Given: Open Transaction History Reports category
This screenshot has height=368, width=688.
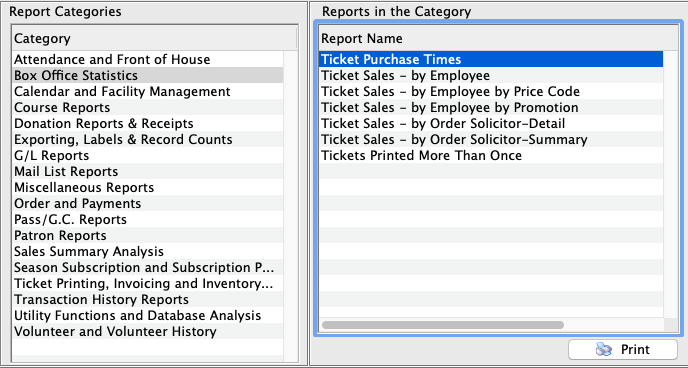Looking at the screenshot, I should 148,300.
